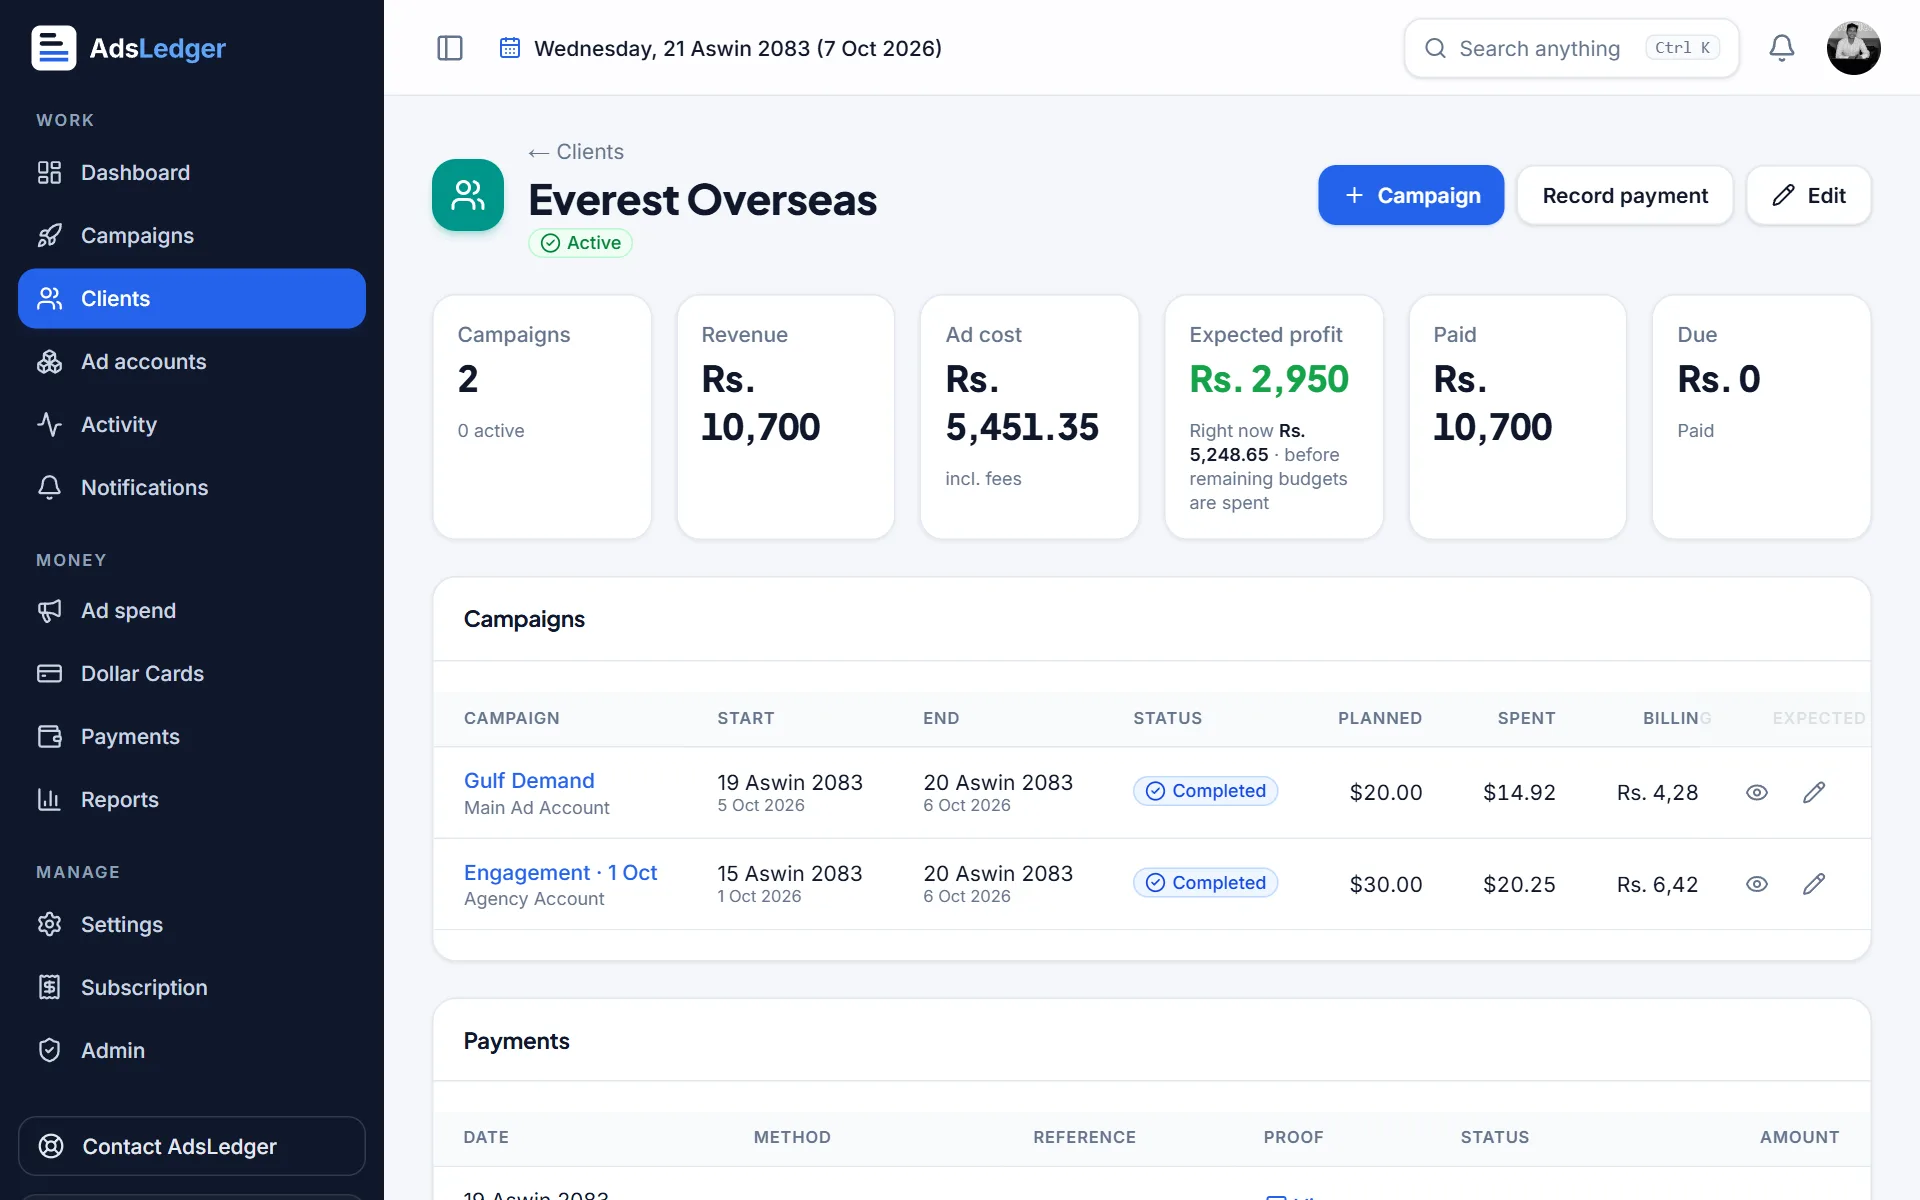Select Clients in the sidebar
Image resolution: width=1920 pixels, height=1200 pixels.
[192, 299]
